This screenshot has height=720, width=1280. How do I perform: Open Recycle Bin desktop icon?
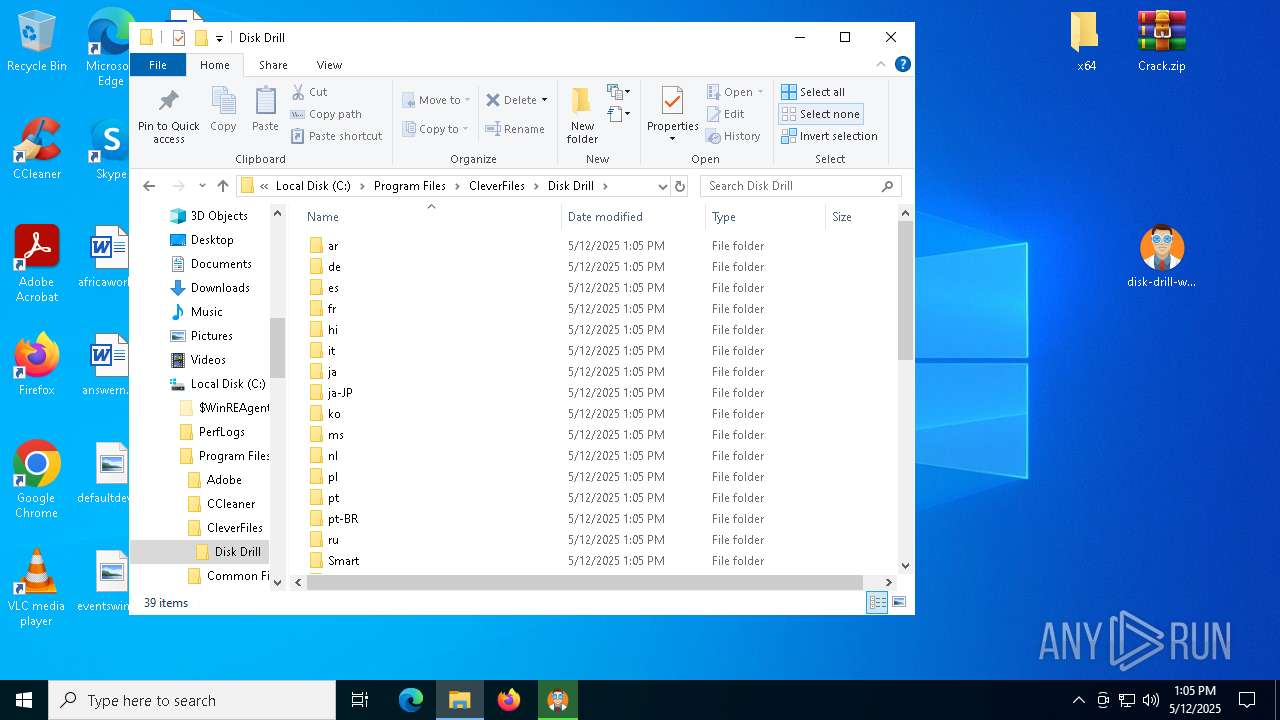click(x=37, y=43)
